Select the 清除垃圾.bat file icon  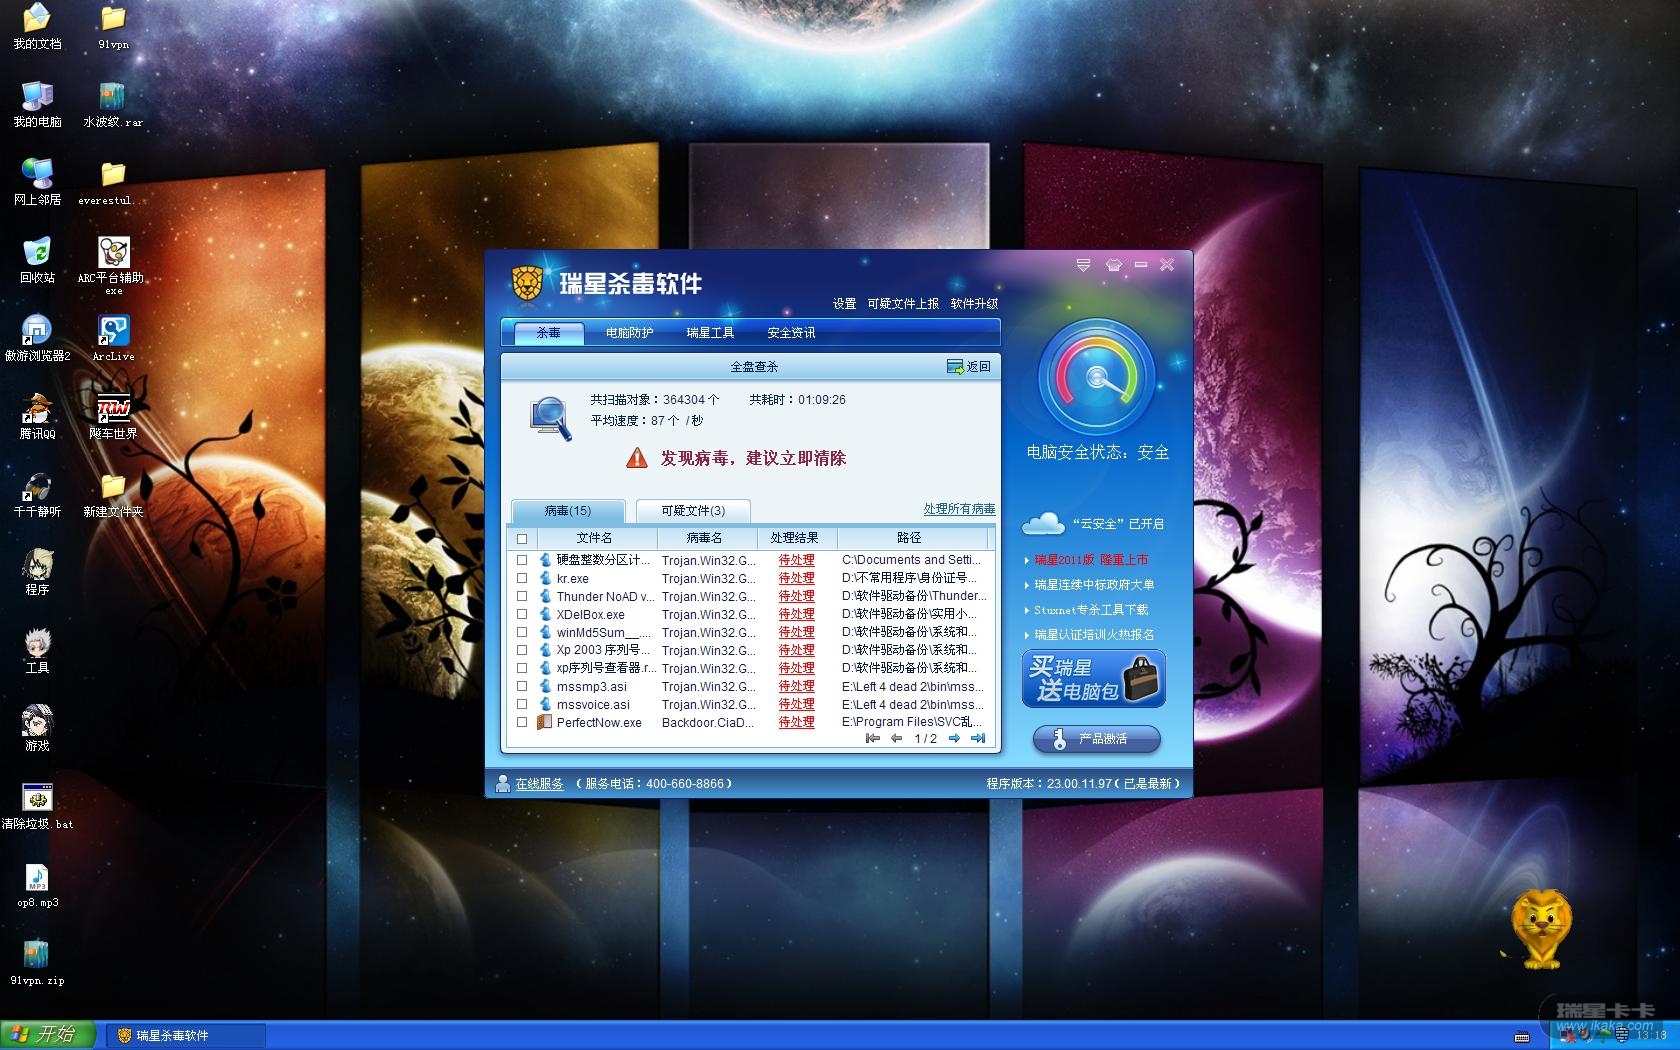pos(37,806)
